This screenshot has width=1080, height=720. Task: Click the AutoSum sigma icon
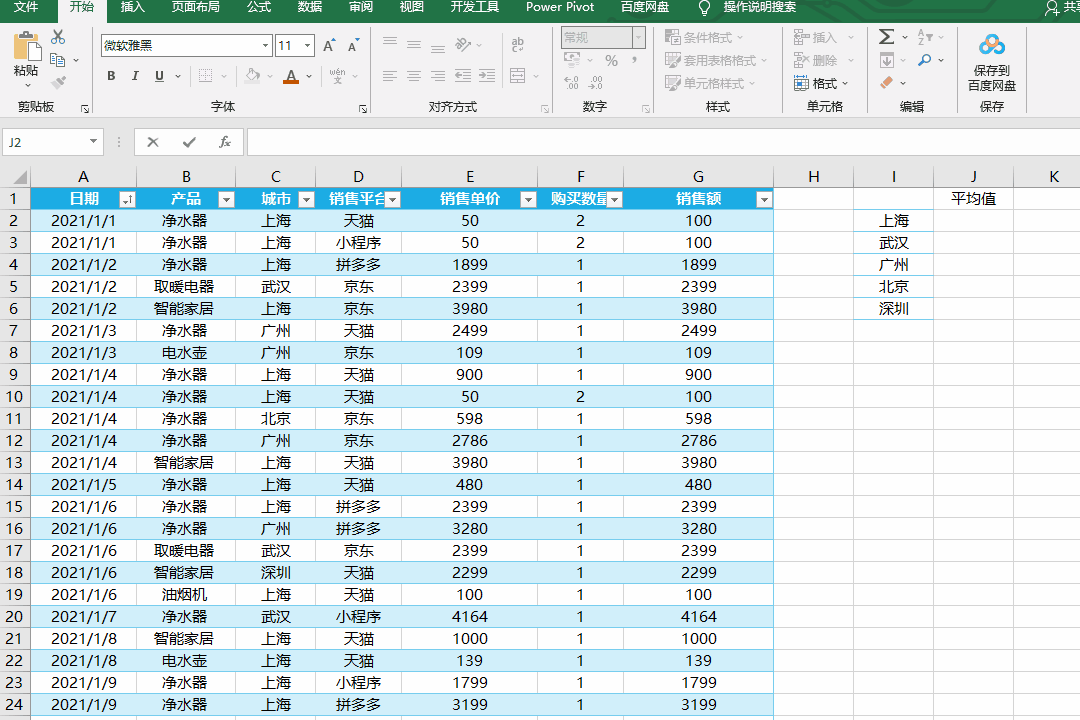[x=886, y=37]
